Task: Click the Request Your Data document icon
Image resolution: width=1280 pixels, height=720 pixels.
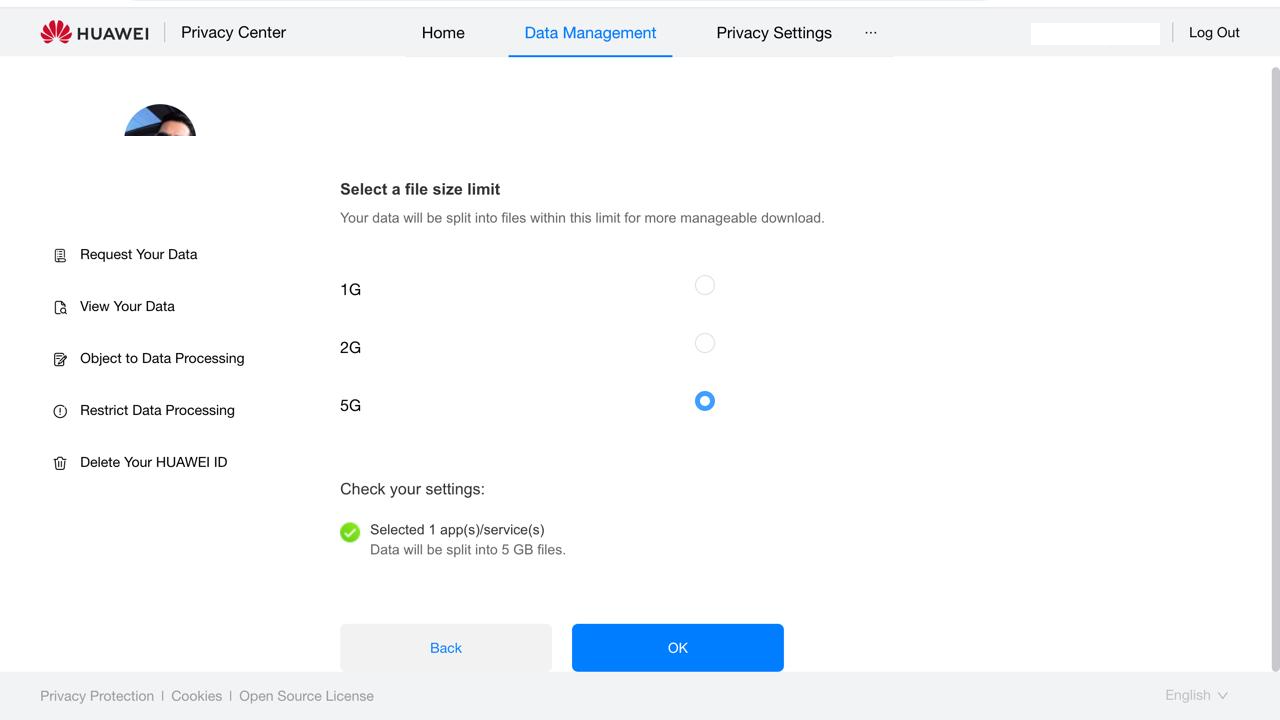Action: [x=60, y=255]
